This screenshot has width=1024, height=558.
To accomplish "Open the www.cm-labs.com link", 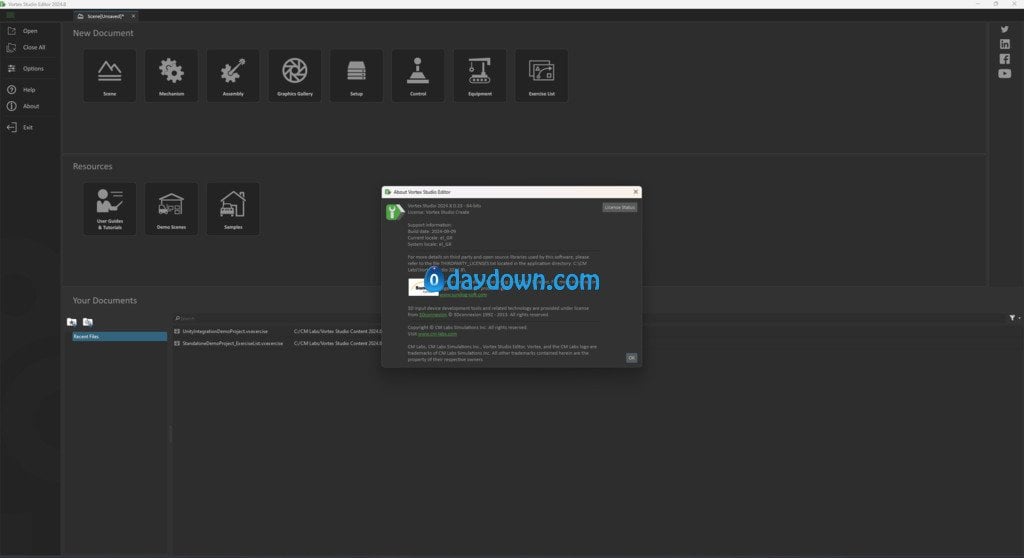I will pos(437,334).
